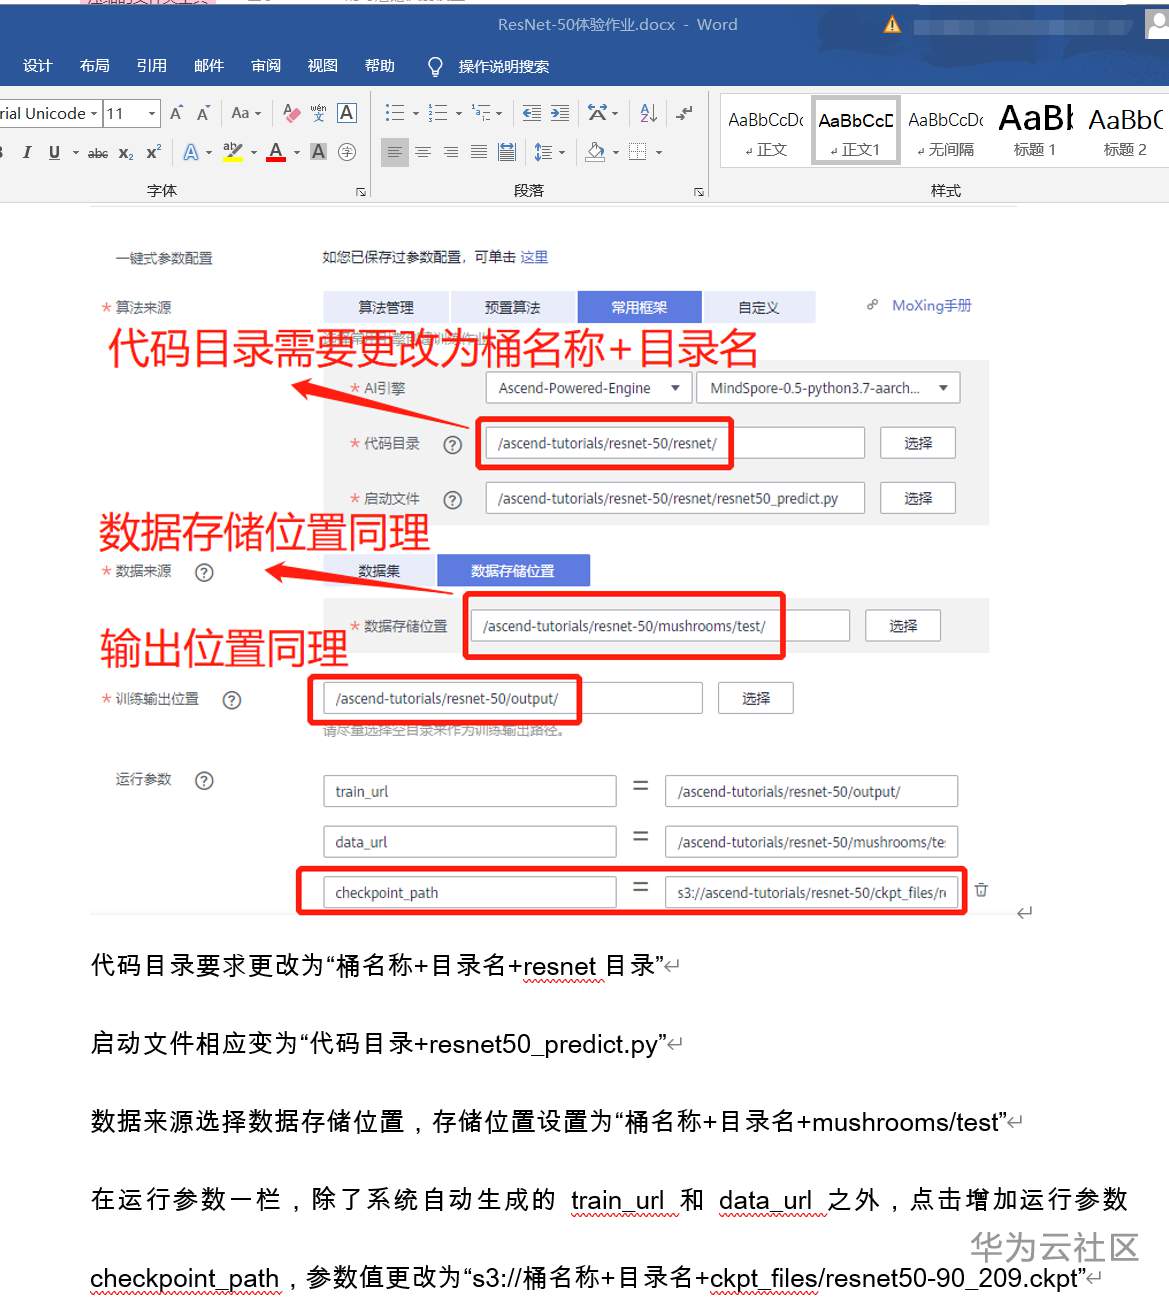Expand highlight color dropdown arrow
Image resolution: width=1169 pixels, height=1302 pixels.
[x=254, y=152]
